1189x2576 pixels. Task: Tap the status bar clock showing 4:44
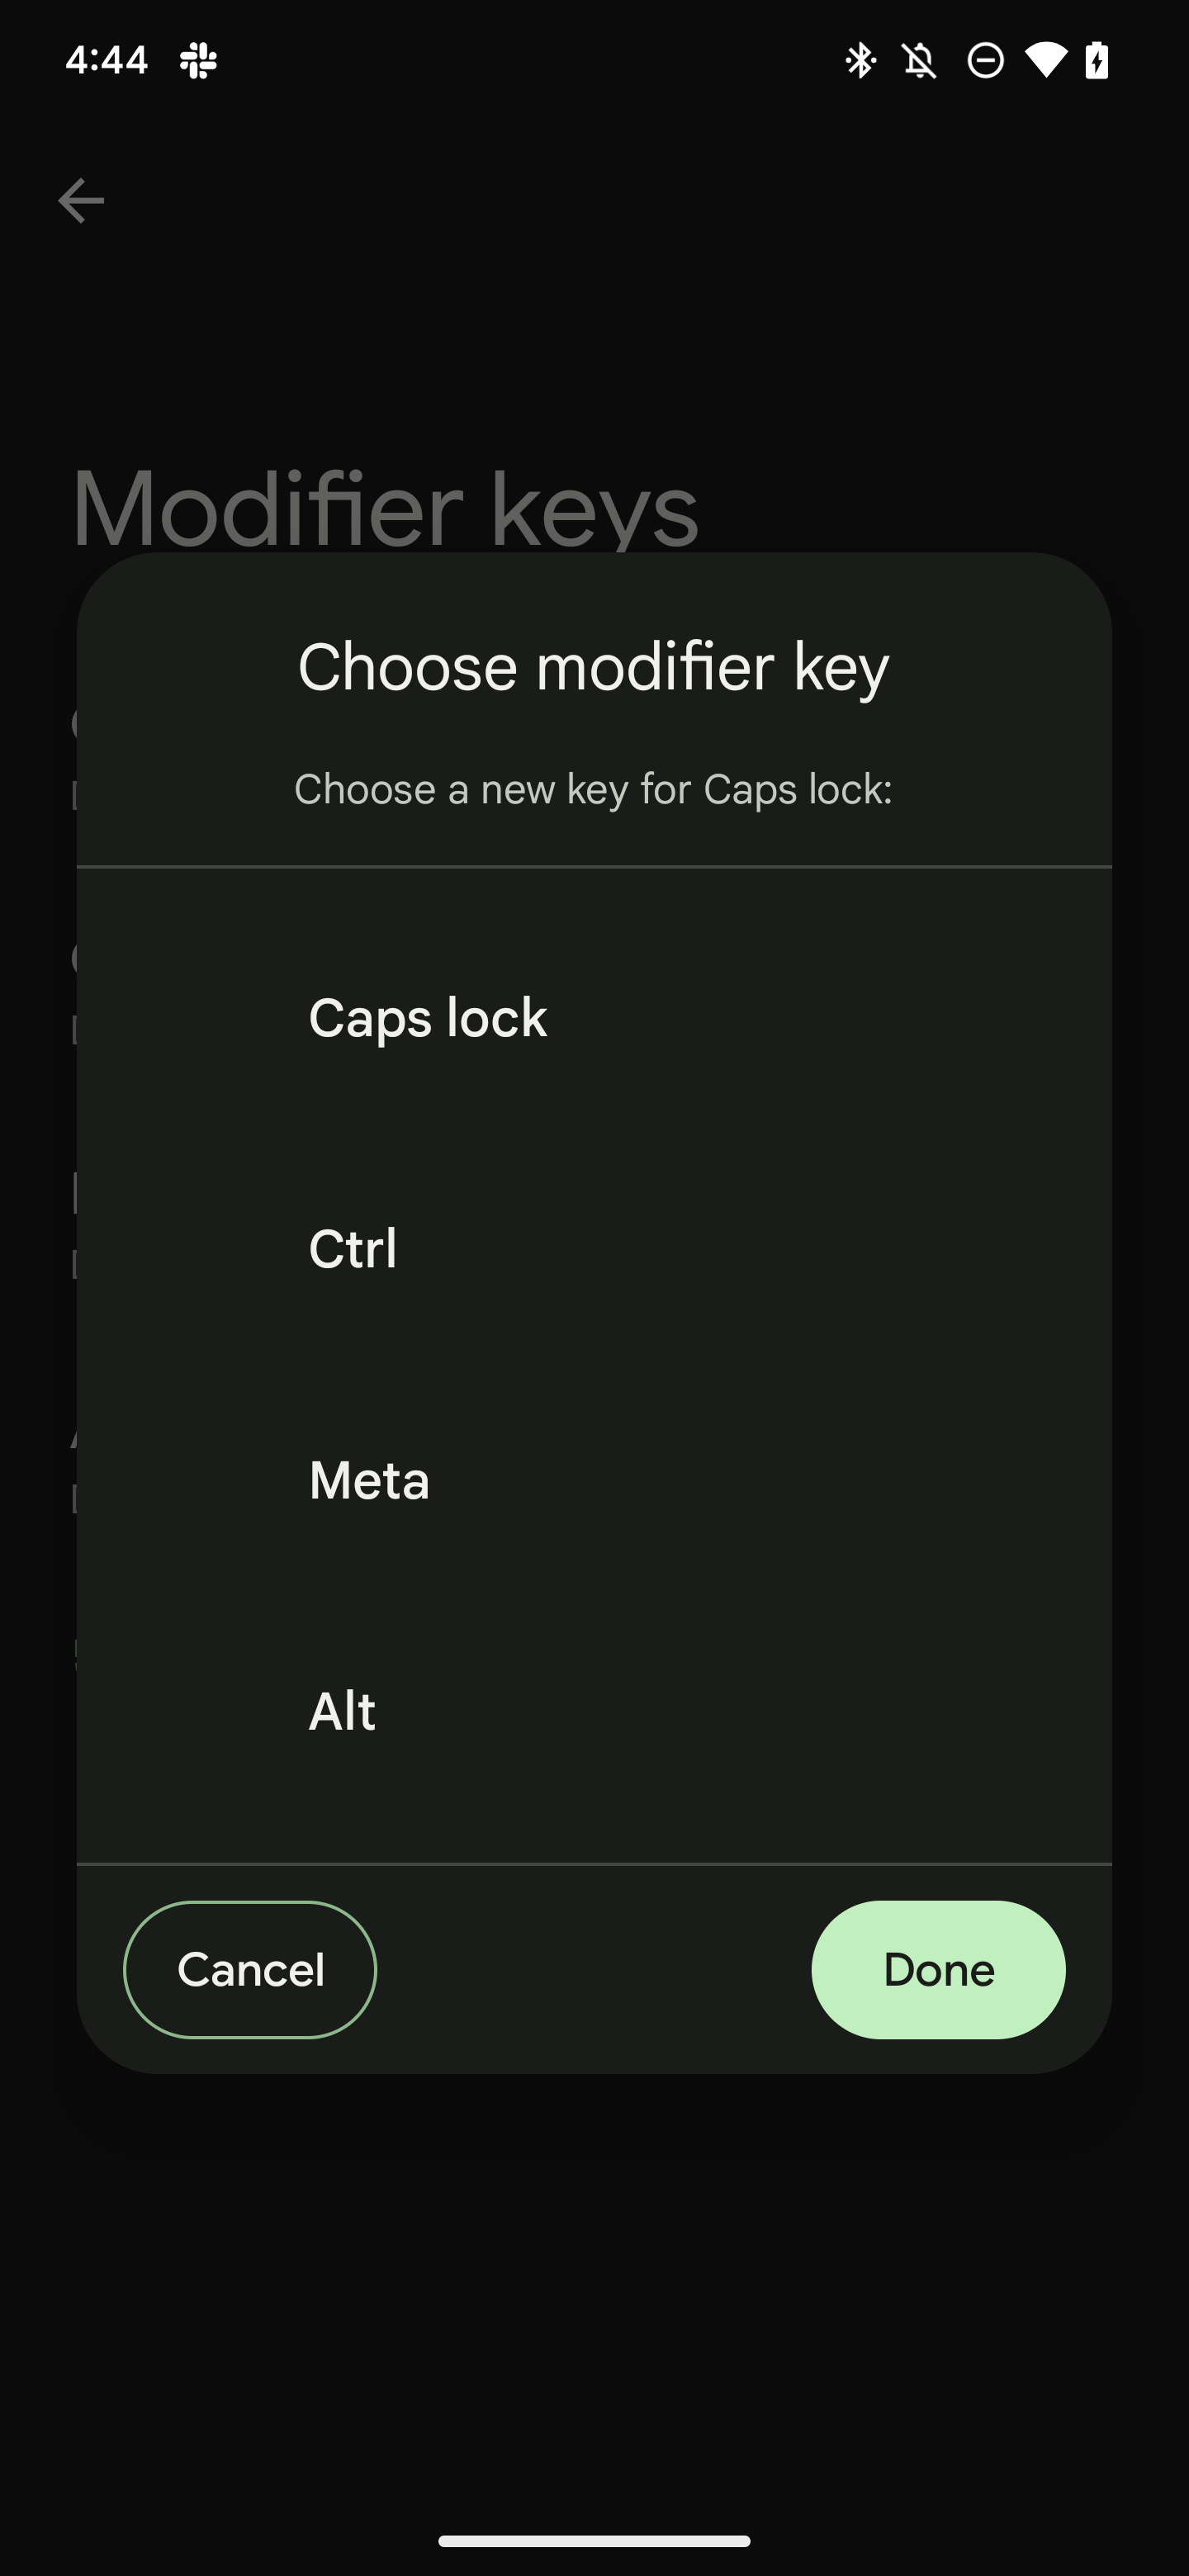click(106, 61)
